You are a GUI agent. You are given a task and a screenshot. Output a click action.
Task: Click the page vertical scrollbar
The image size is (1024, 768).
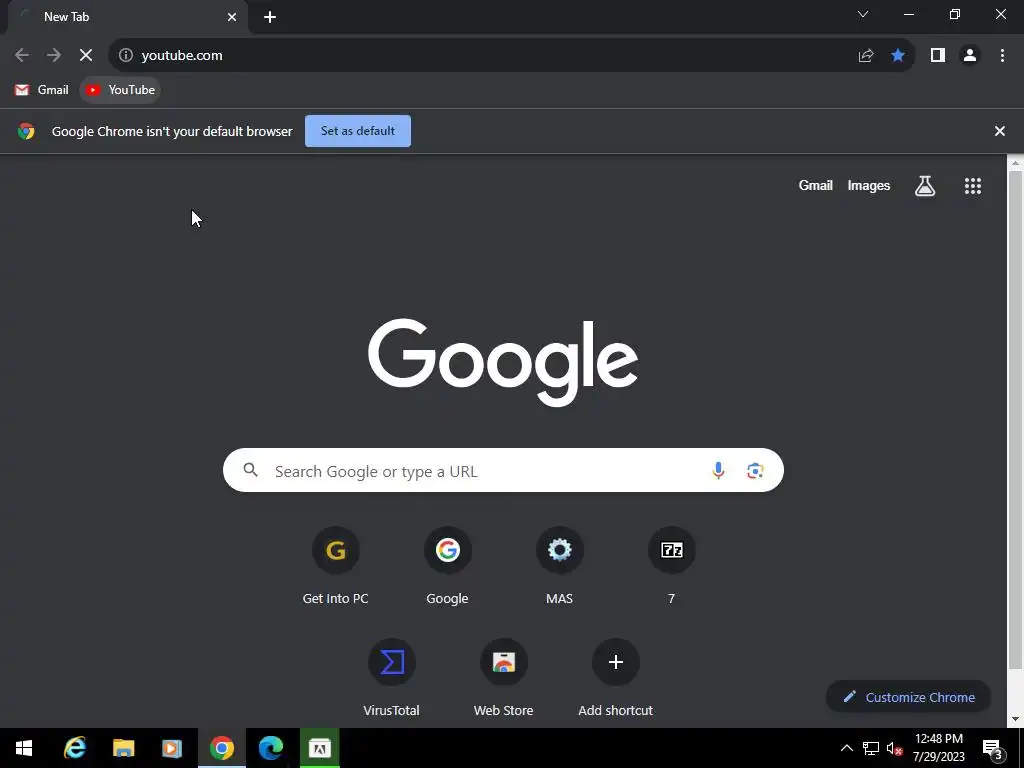1015,418
